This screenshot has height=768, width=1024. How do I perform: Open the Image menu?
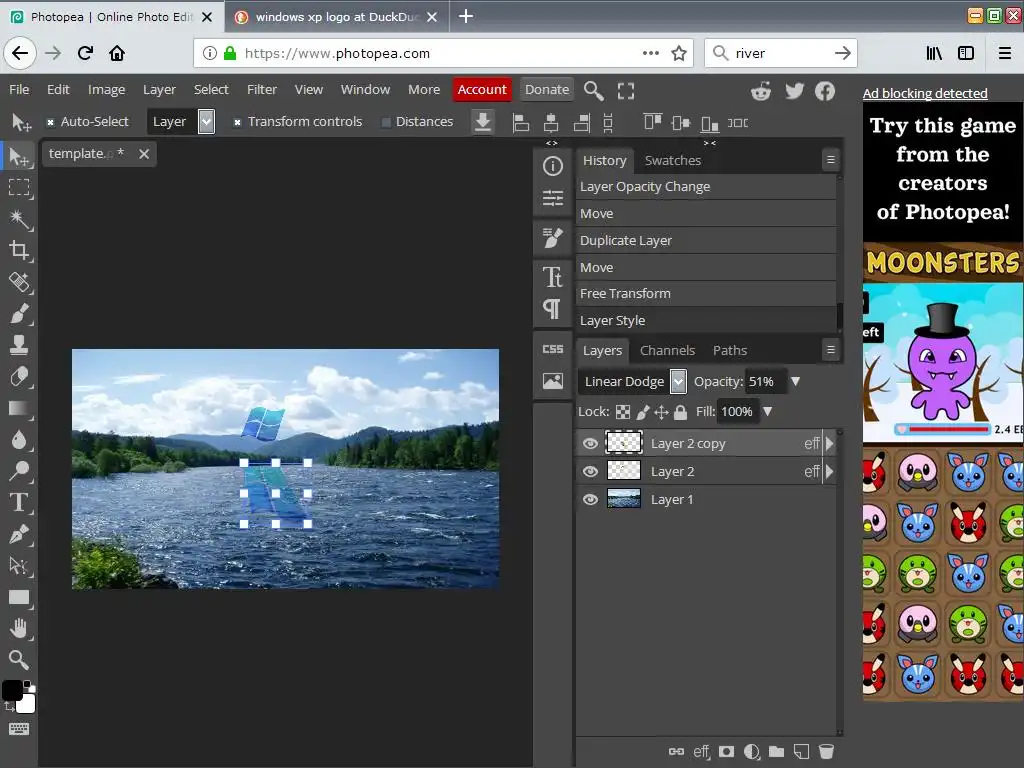click(x=106, y=89)
